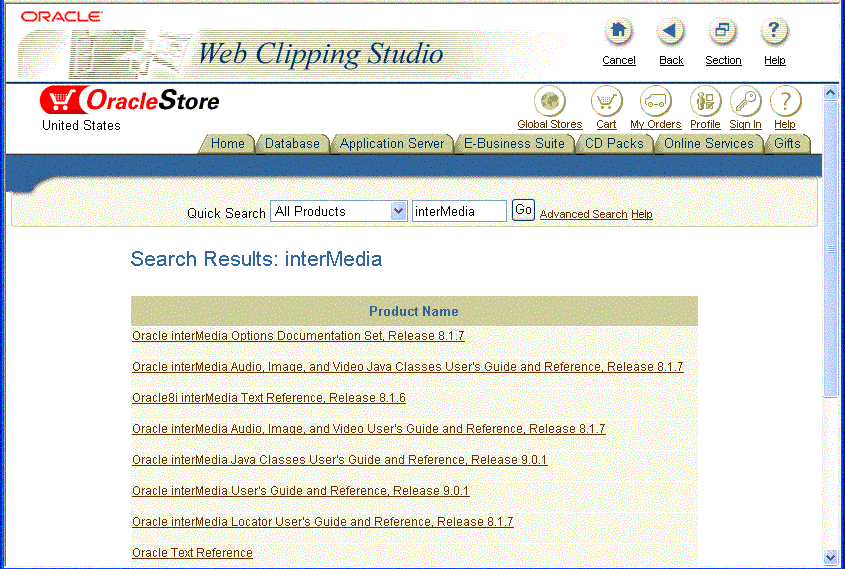Click the Section windows icon

click(x=722, y=31)
